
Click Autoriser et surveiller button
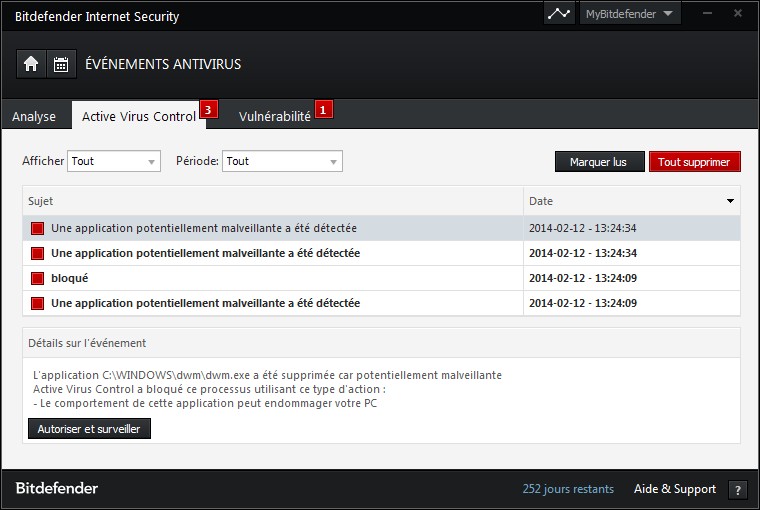click(x=89, y=429)
